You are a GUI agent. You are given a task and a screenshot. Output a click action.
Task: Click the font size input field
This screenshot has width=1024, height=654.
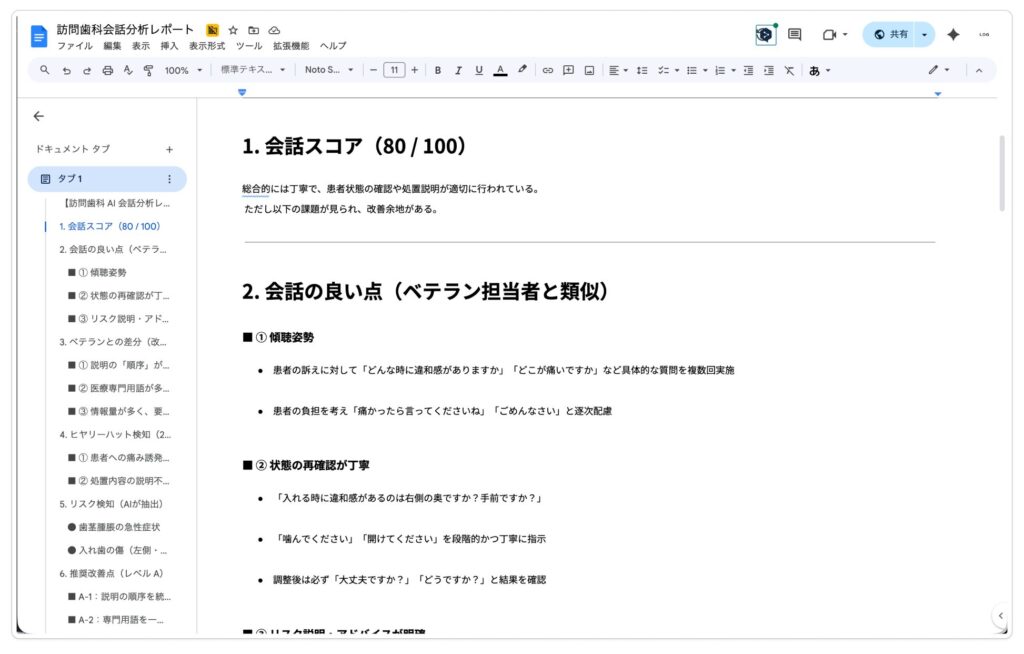(394, 70)
